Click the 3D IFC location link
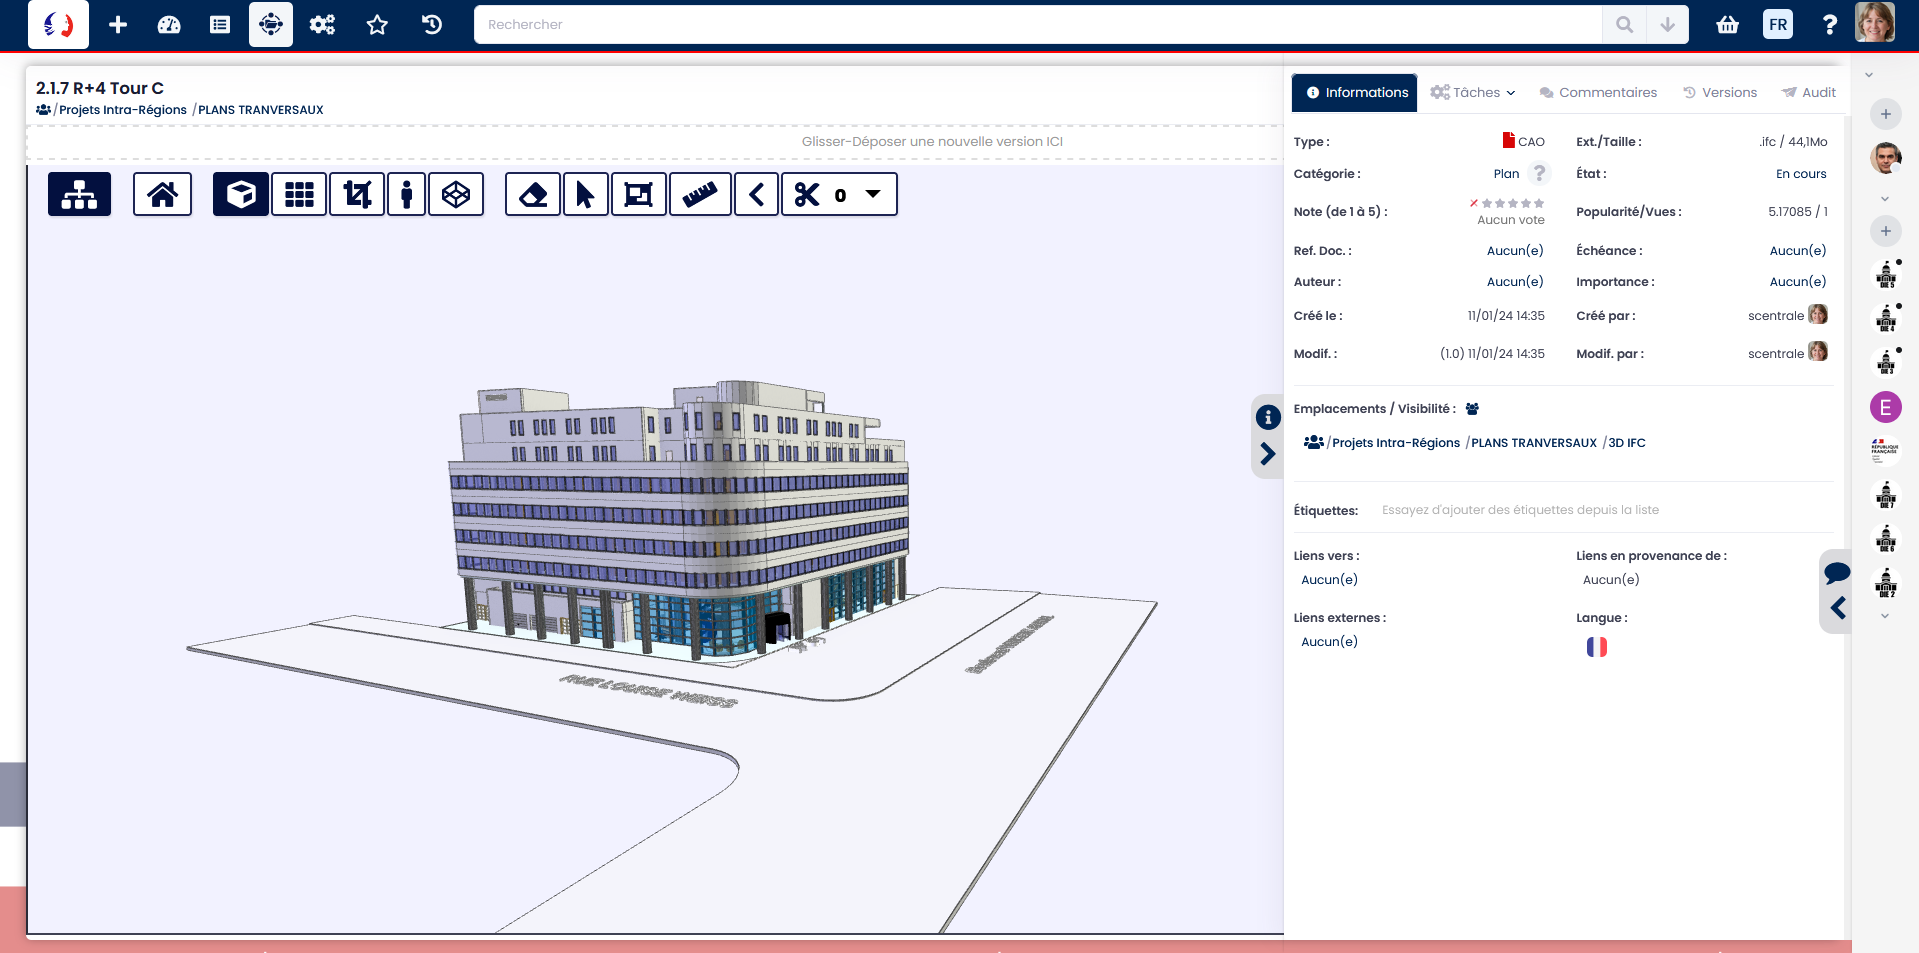Viewport: 1919px width, 953px height. pyautogui.click(x=1626, y=443)
